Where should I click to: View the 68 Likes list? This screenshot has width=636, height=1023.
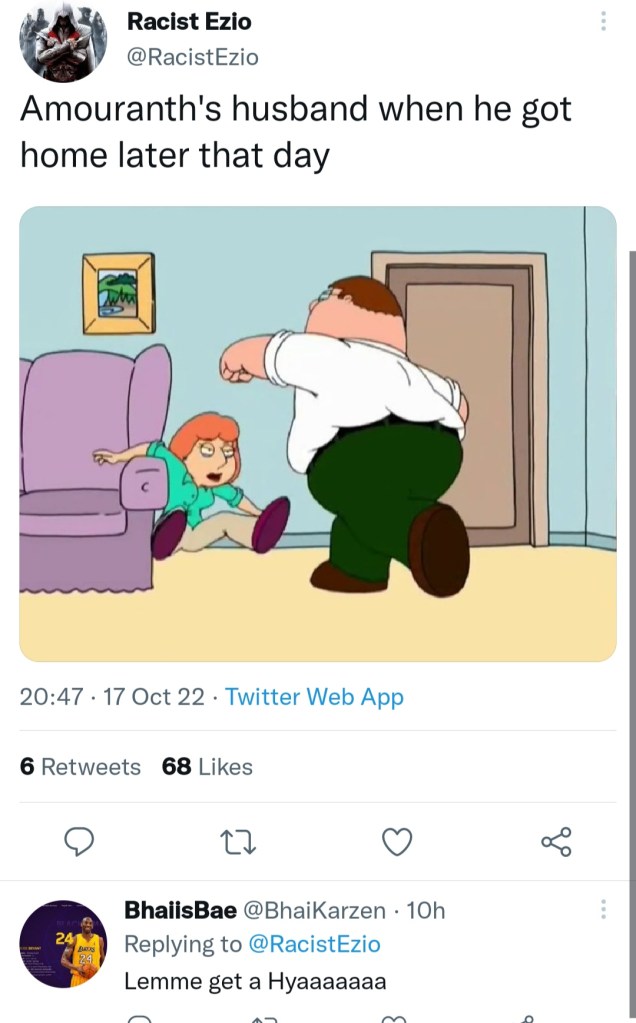point(207,767)
